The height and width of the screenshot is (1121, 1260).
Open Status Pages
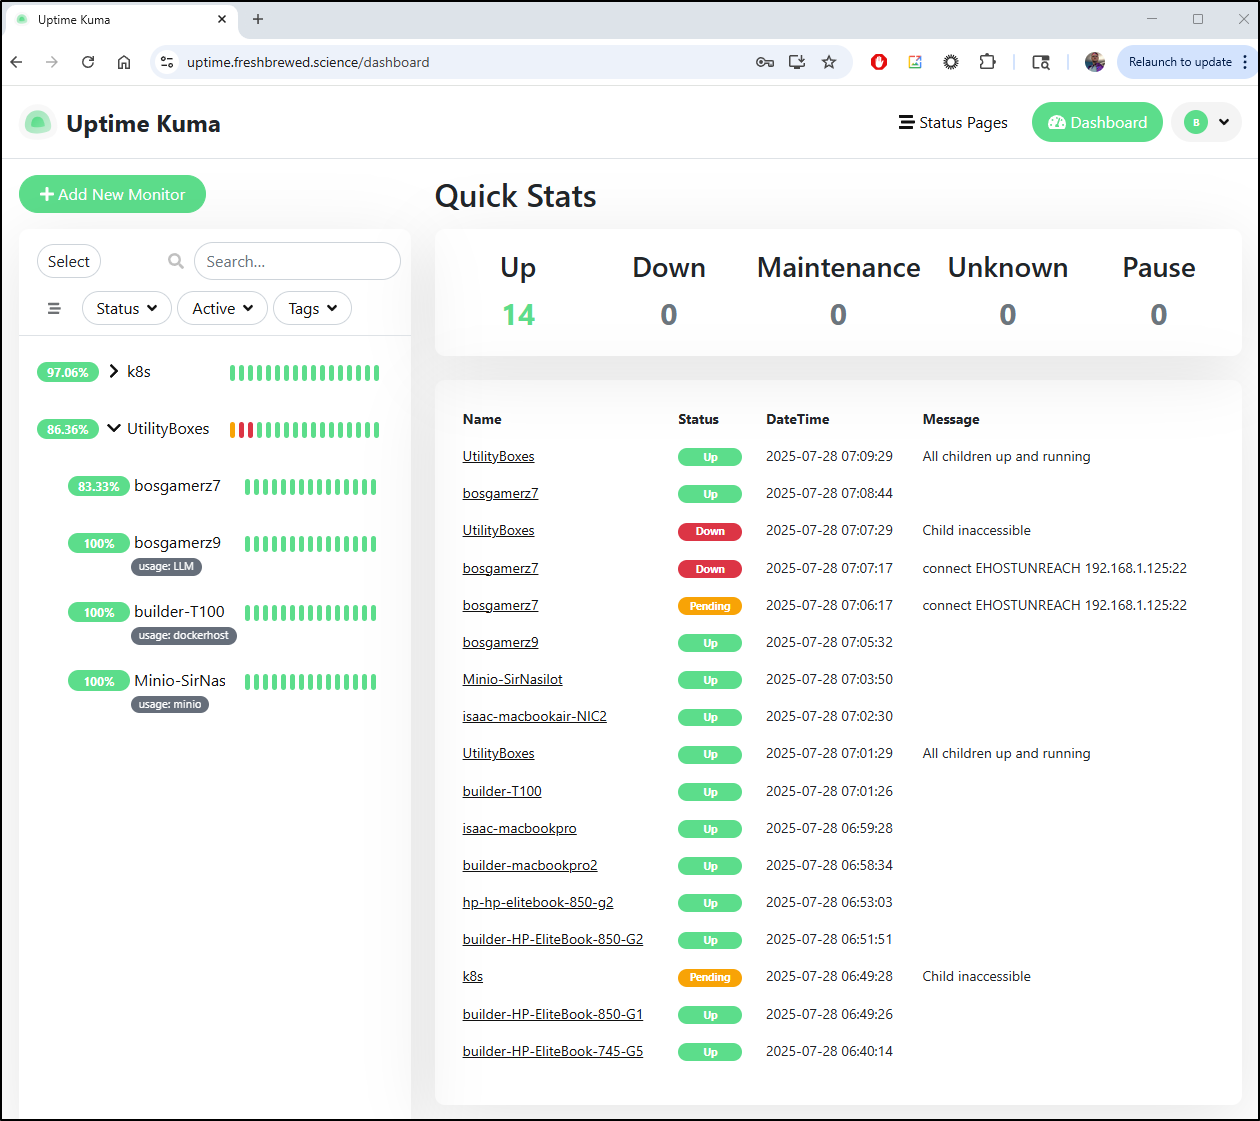[x=953, y=122]
